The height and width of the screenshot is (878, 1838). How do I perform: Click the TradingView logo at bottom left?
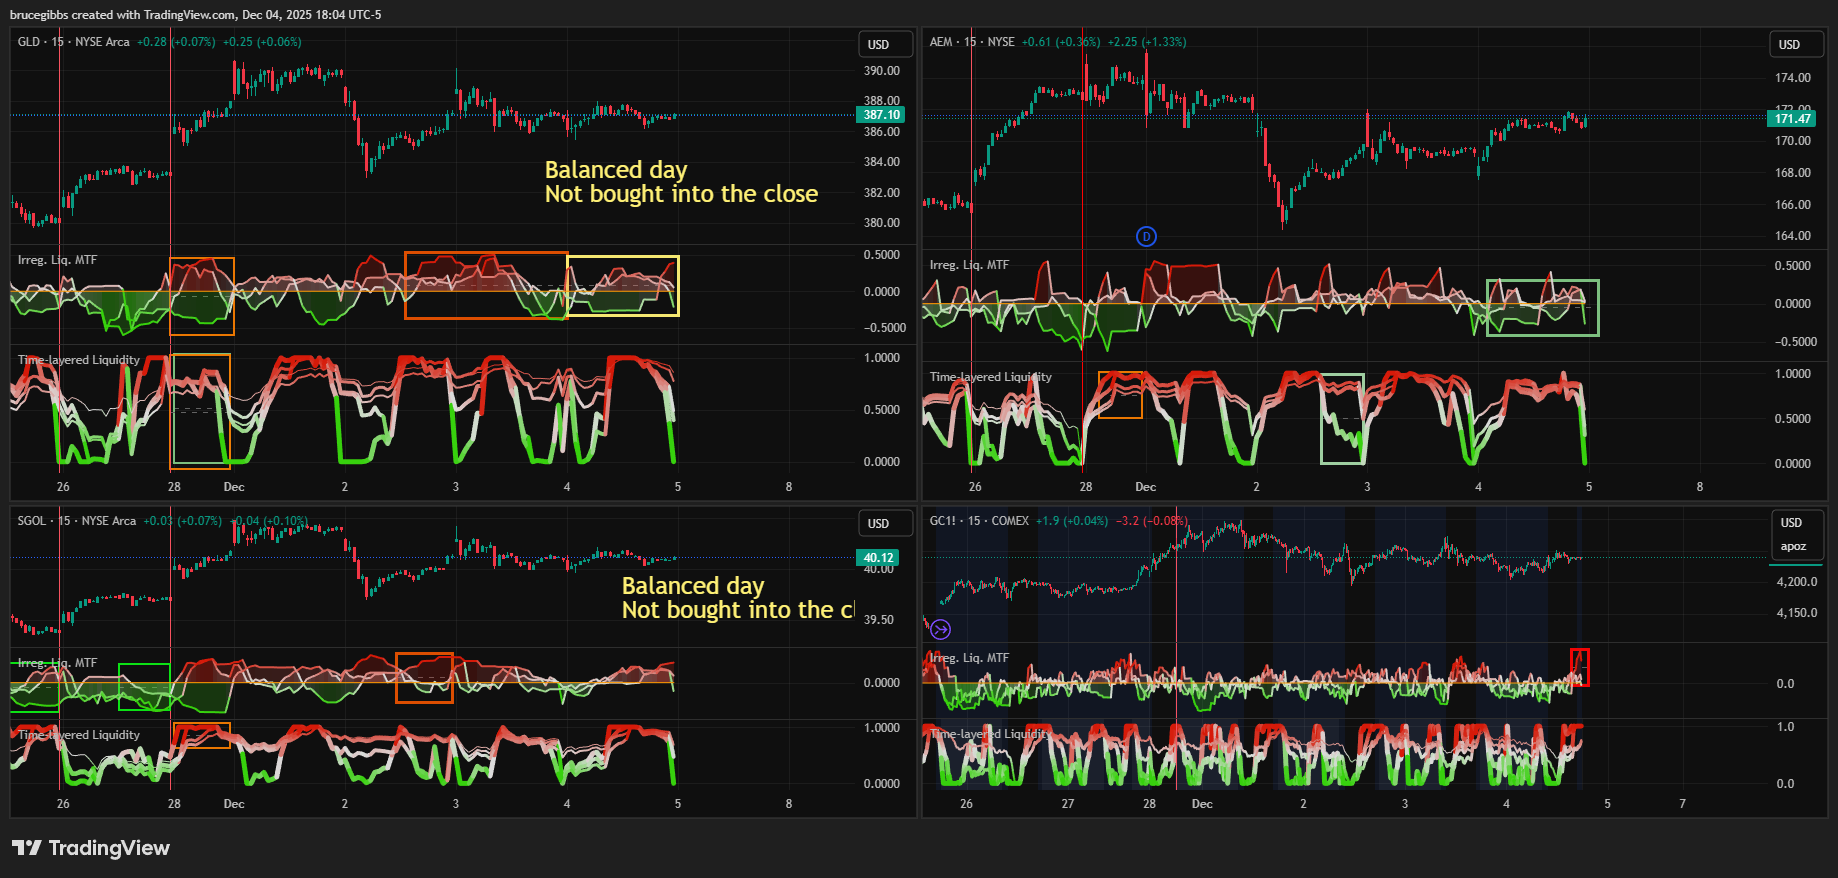91,848
